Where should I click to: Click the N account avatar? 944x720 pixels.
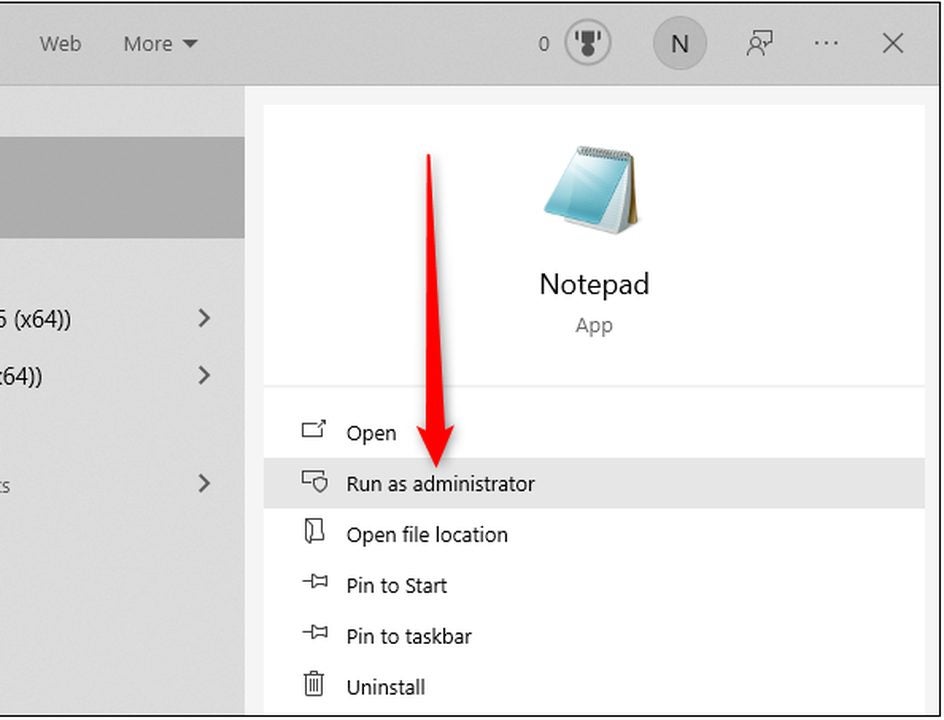[x=680, y=43]
